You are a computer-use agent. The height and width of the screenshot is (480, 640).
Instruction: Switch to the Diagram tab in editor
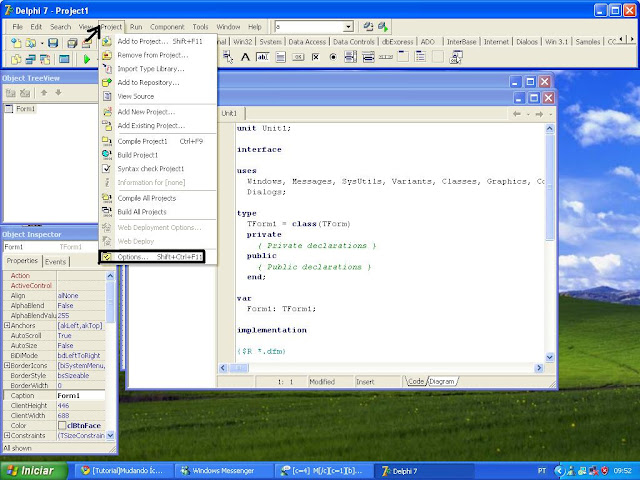click(442, 381)
